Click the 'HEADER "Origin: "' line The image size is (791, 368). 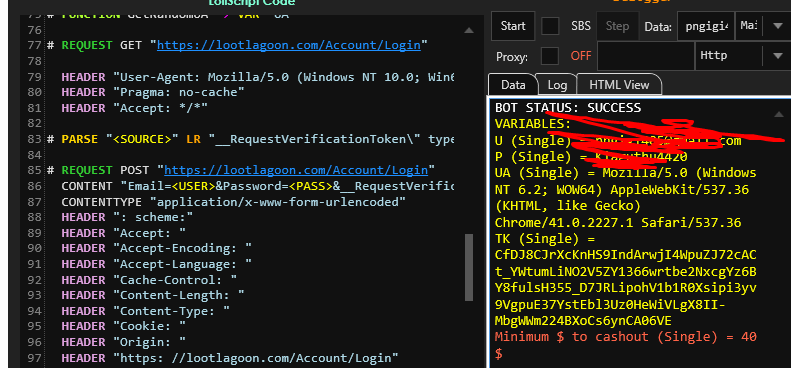(x=124, y=342)
